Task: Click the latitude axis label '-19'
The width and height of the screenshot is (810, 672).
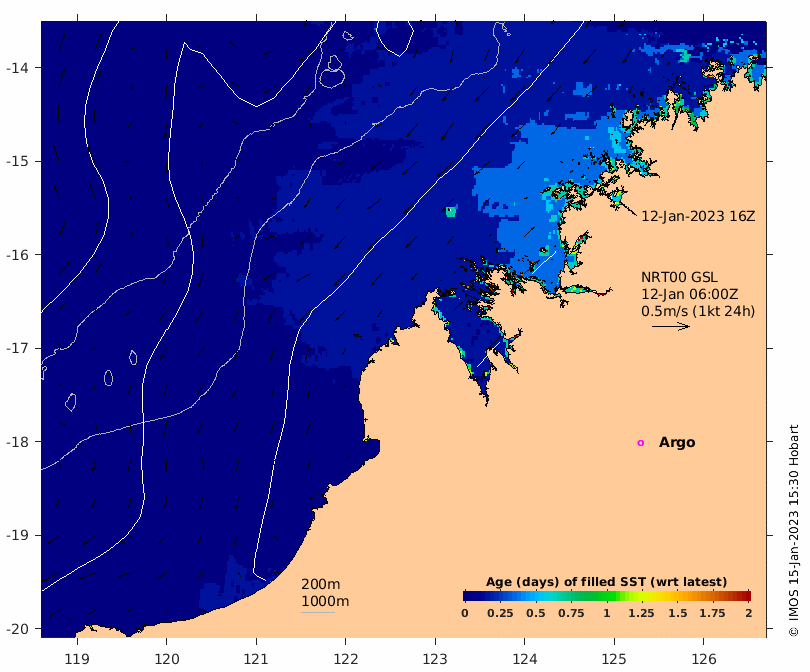Action: point(17,535)
